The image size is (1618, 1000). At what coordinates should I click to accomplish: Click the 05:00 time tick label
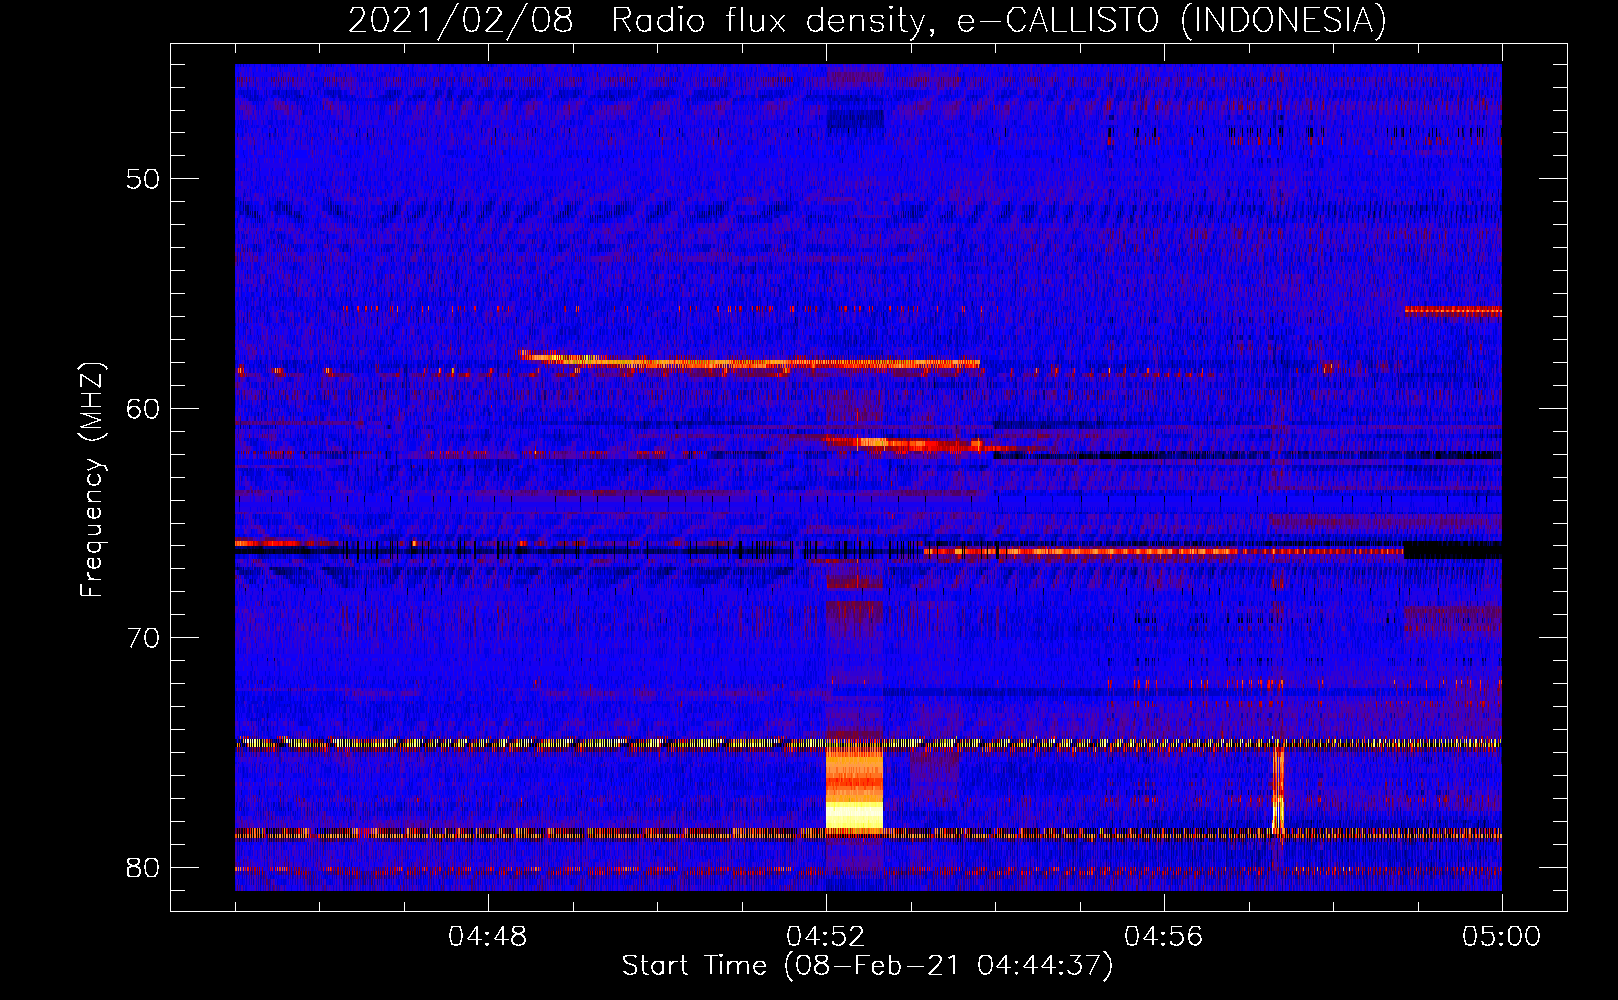tap(1502, 937)
